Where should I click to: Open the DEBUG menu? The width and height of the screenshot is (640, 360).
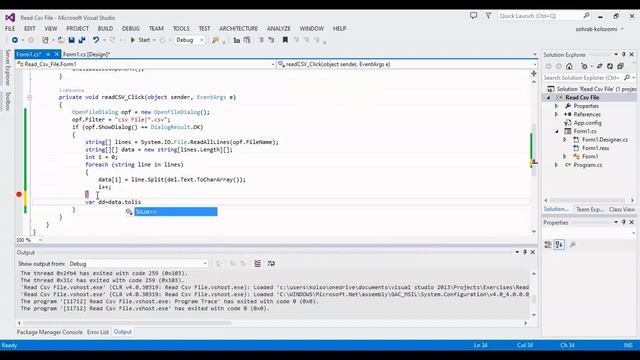point(131,29)
